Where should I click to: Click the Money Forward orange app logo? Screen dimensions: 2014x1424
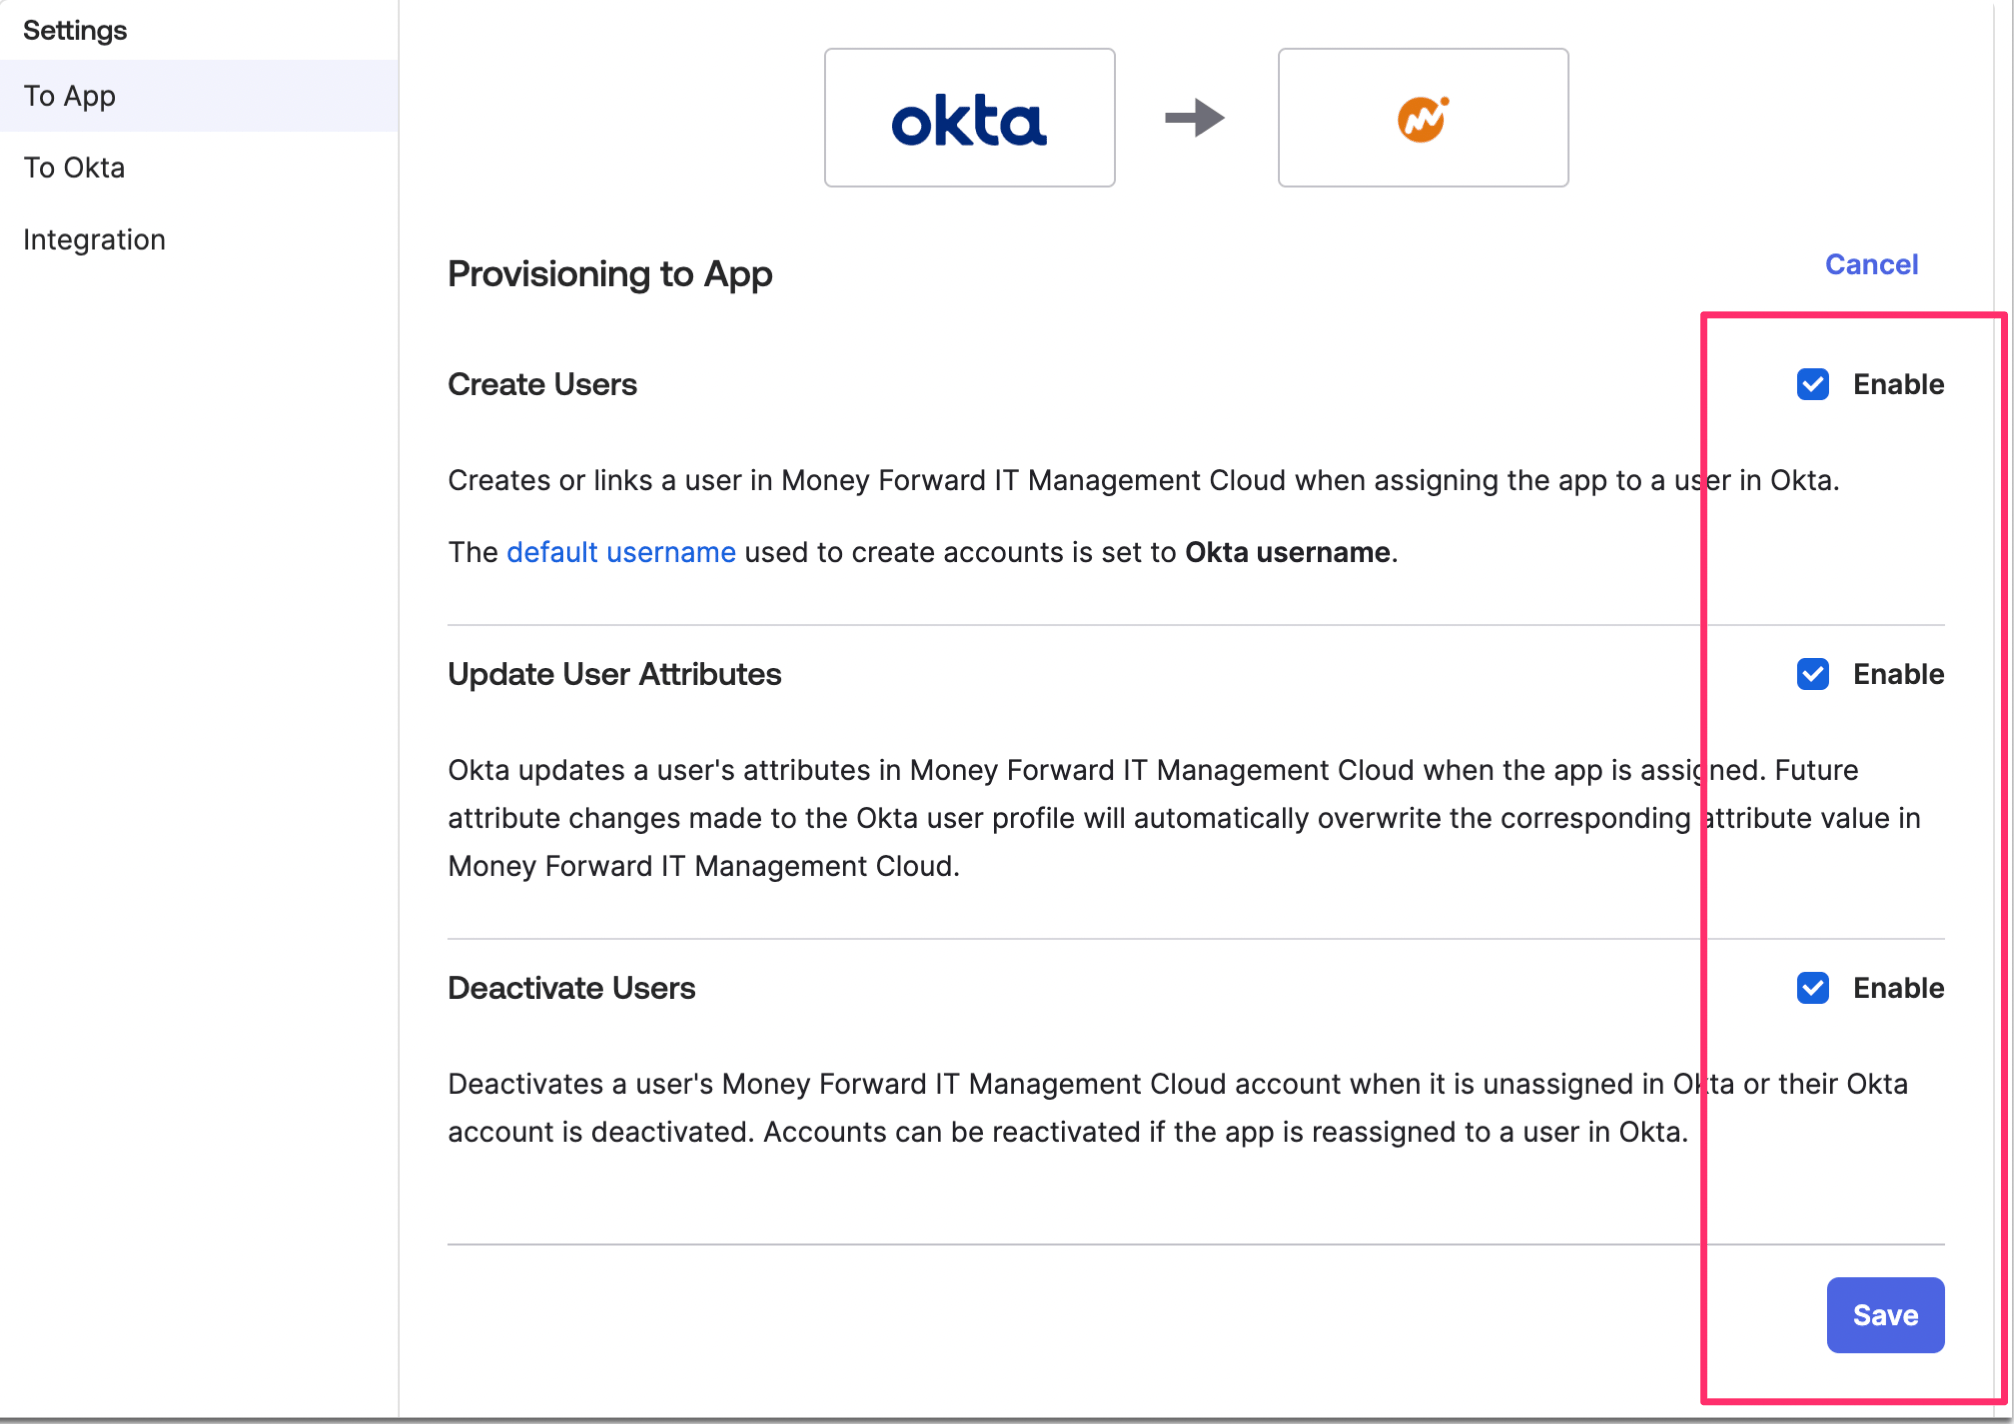click(1422, 119)
